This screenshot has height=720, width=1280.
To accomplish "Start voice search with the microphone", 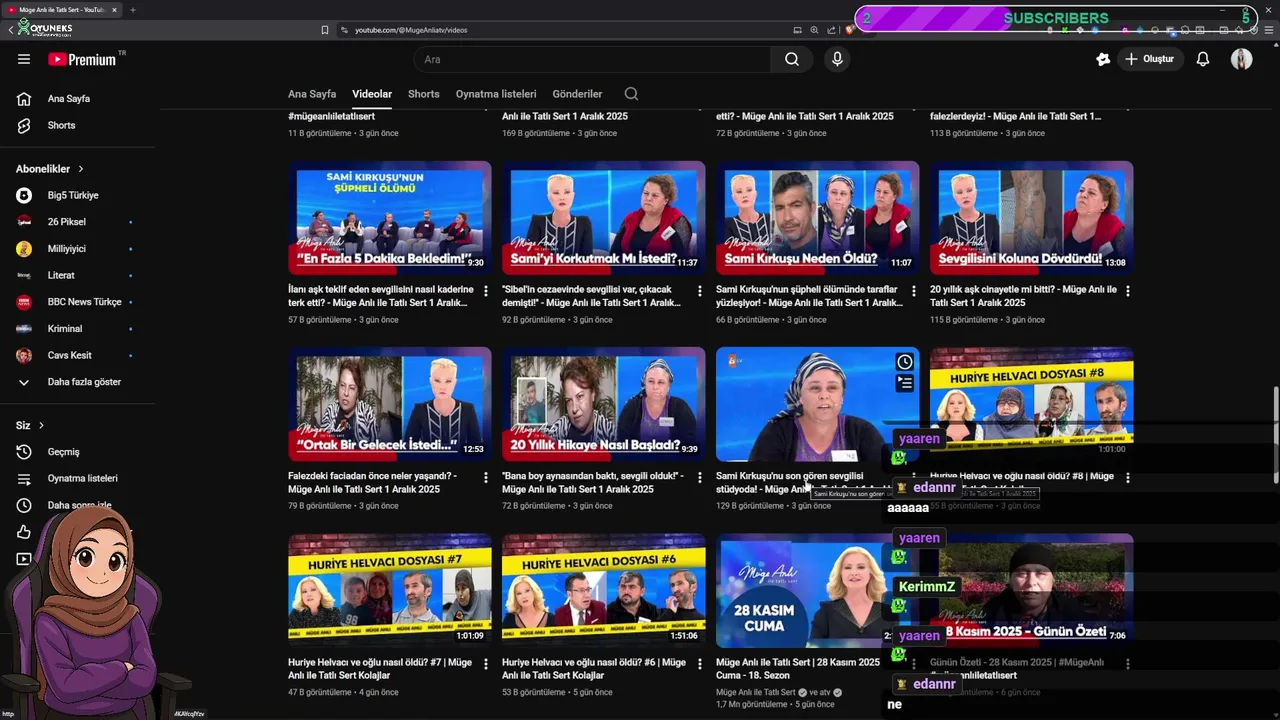I will [837, 59].
